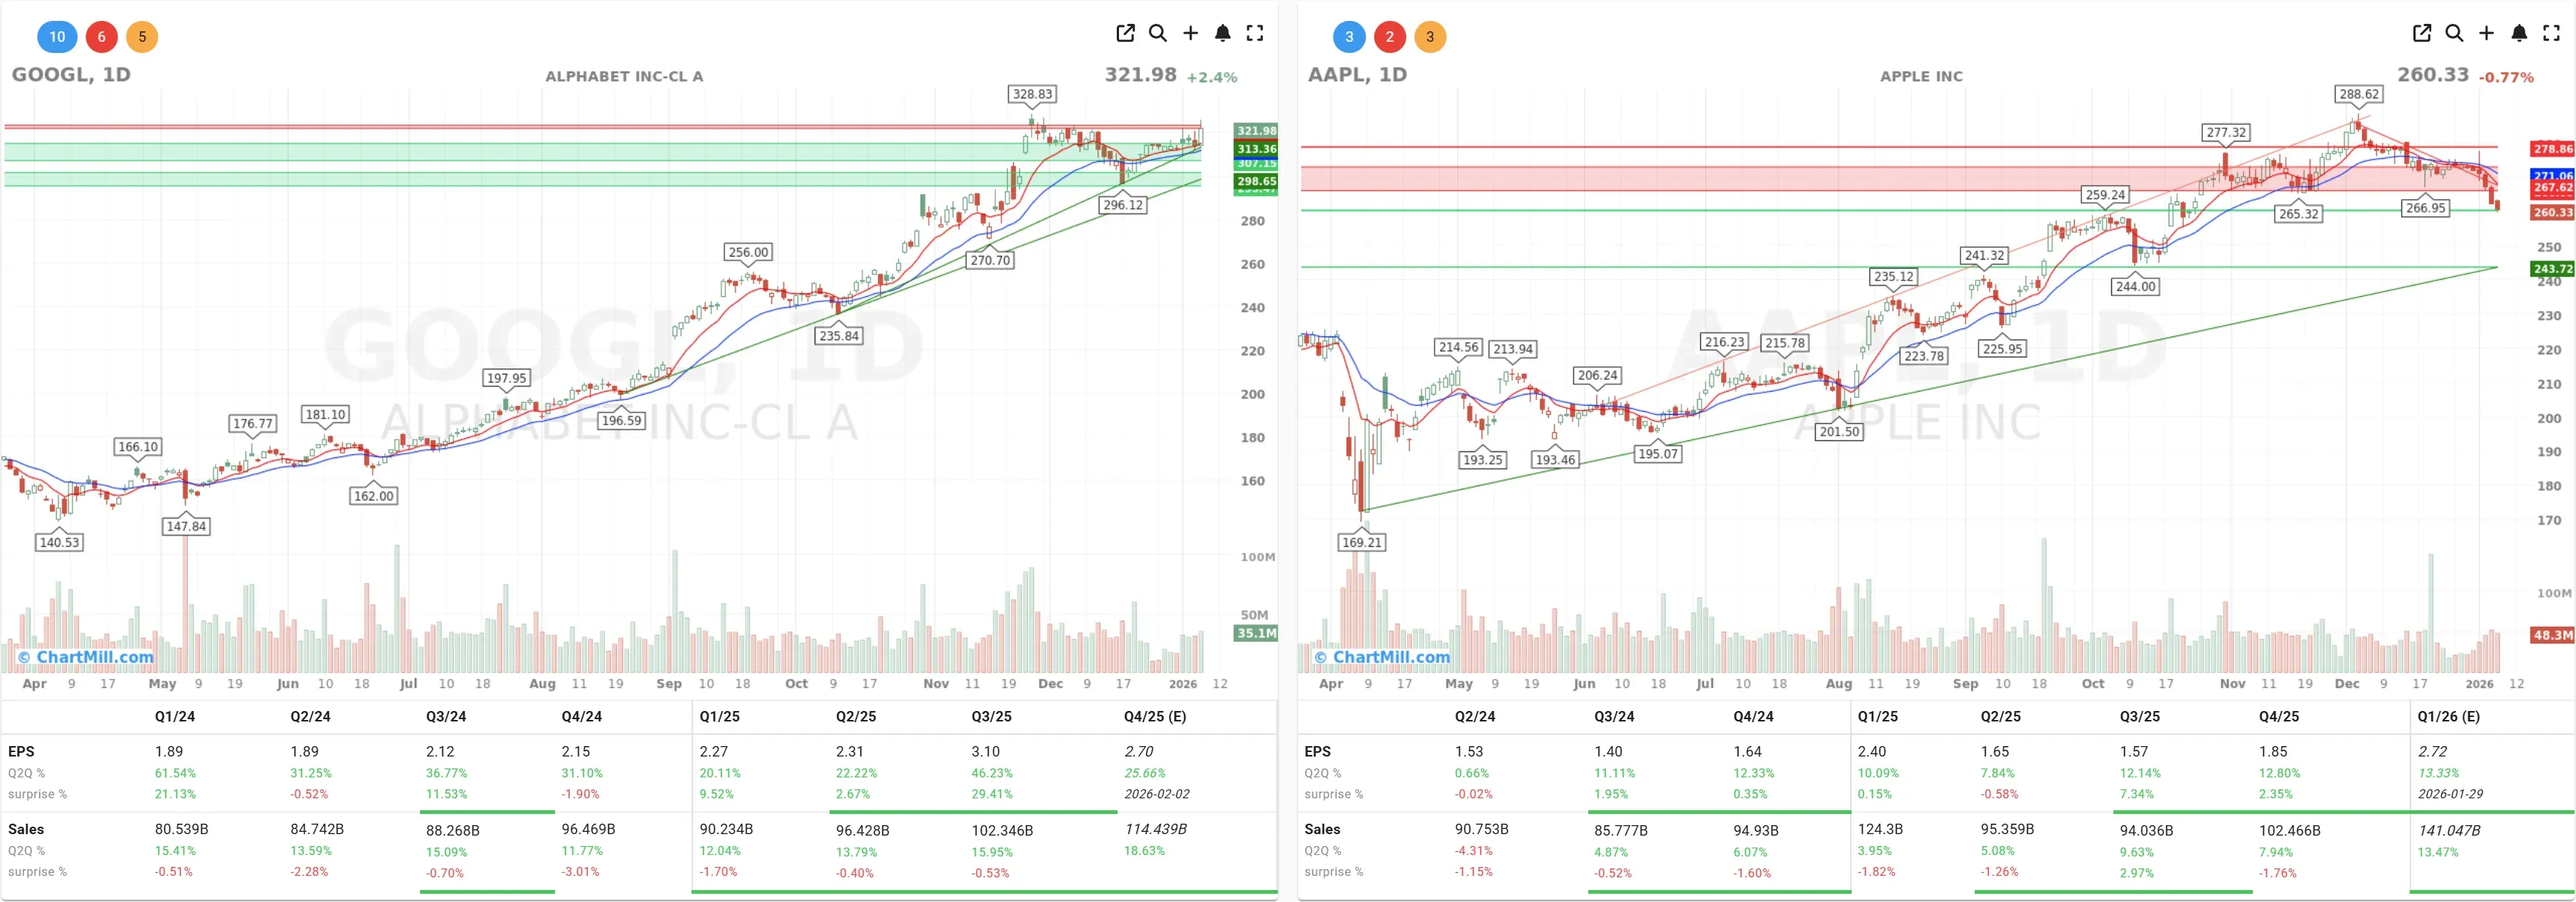Add an indicator via plus icon on GOOGL chart
The width and height of the screenshot is (2576, 902).
[1191, 33]
